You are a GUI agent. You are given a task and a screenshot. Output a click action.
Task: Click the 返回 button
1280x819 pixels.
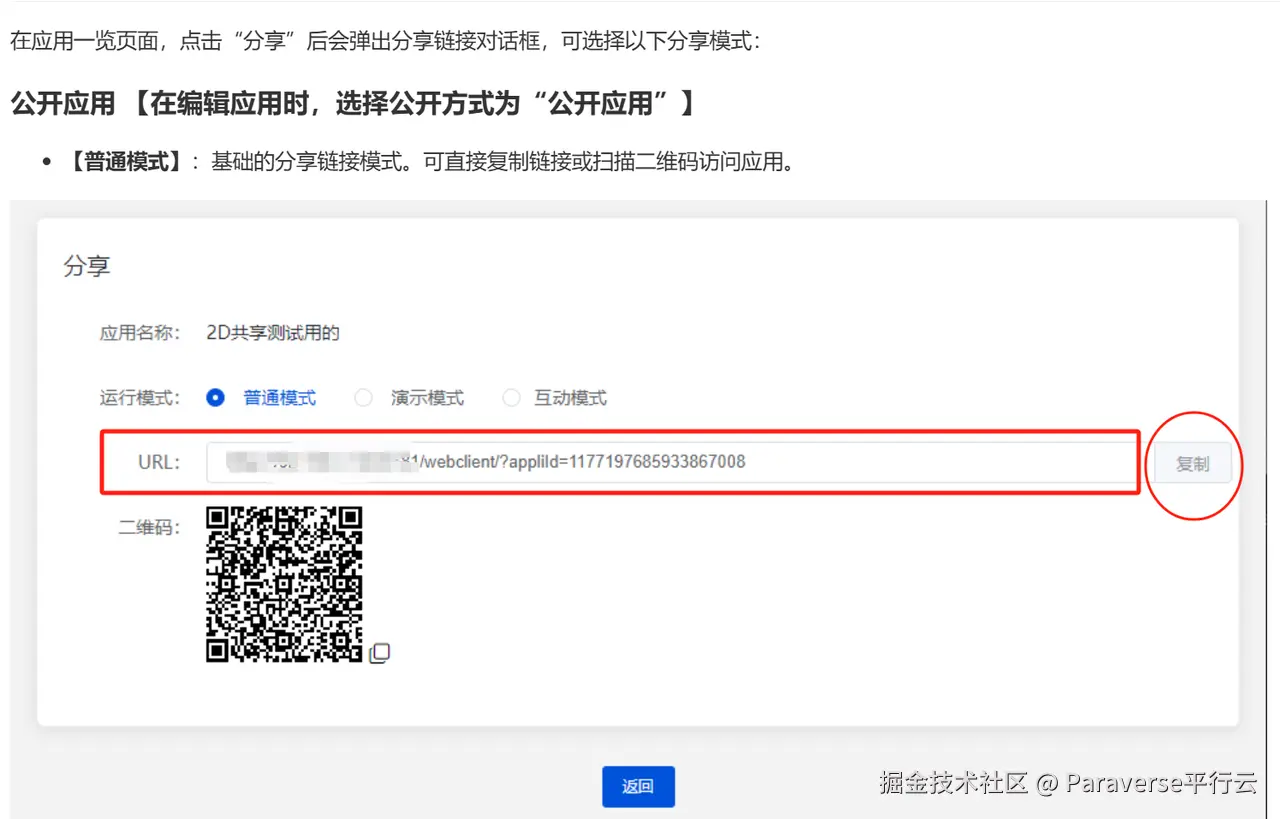coord(638,786)
